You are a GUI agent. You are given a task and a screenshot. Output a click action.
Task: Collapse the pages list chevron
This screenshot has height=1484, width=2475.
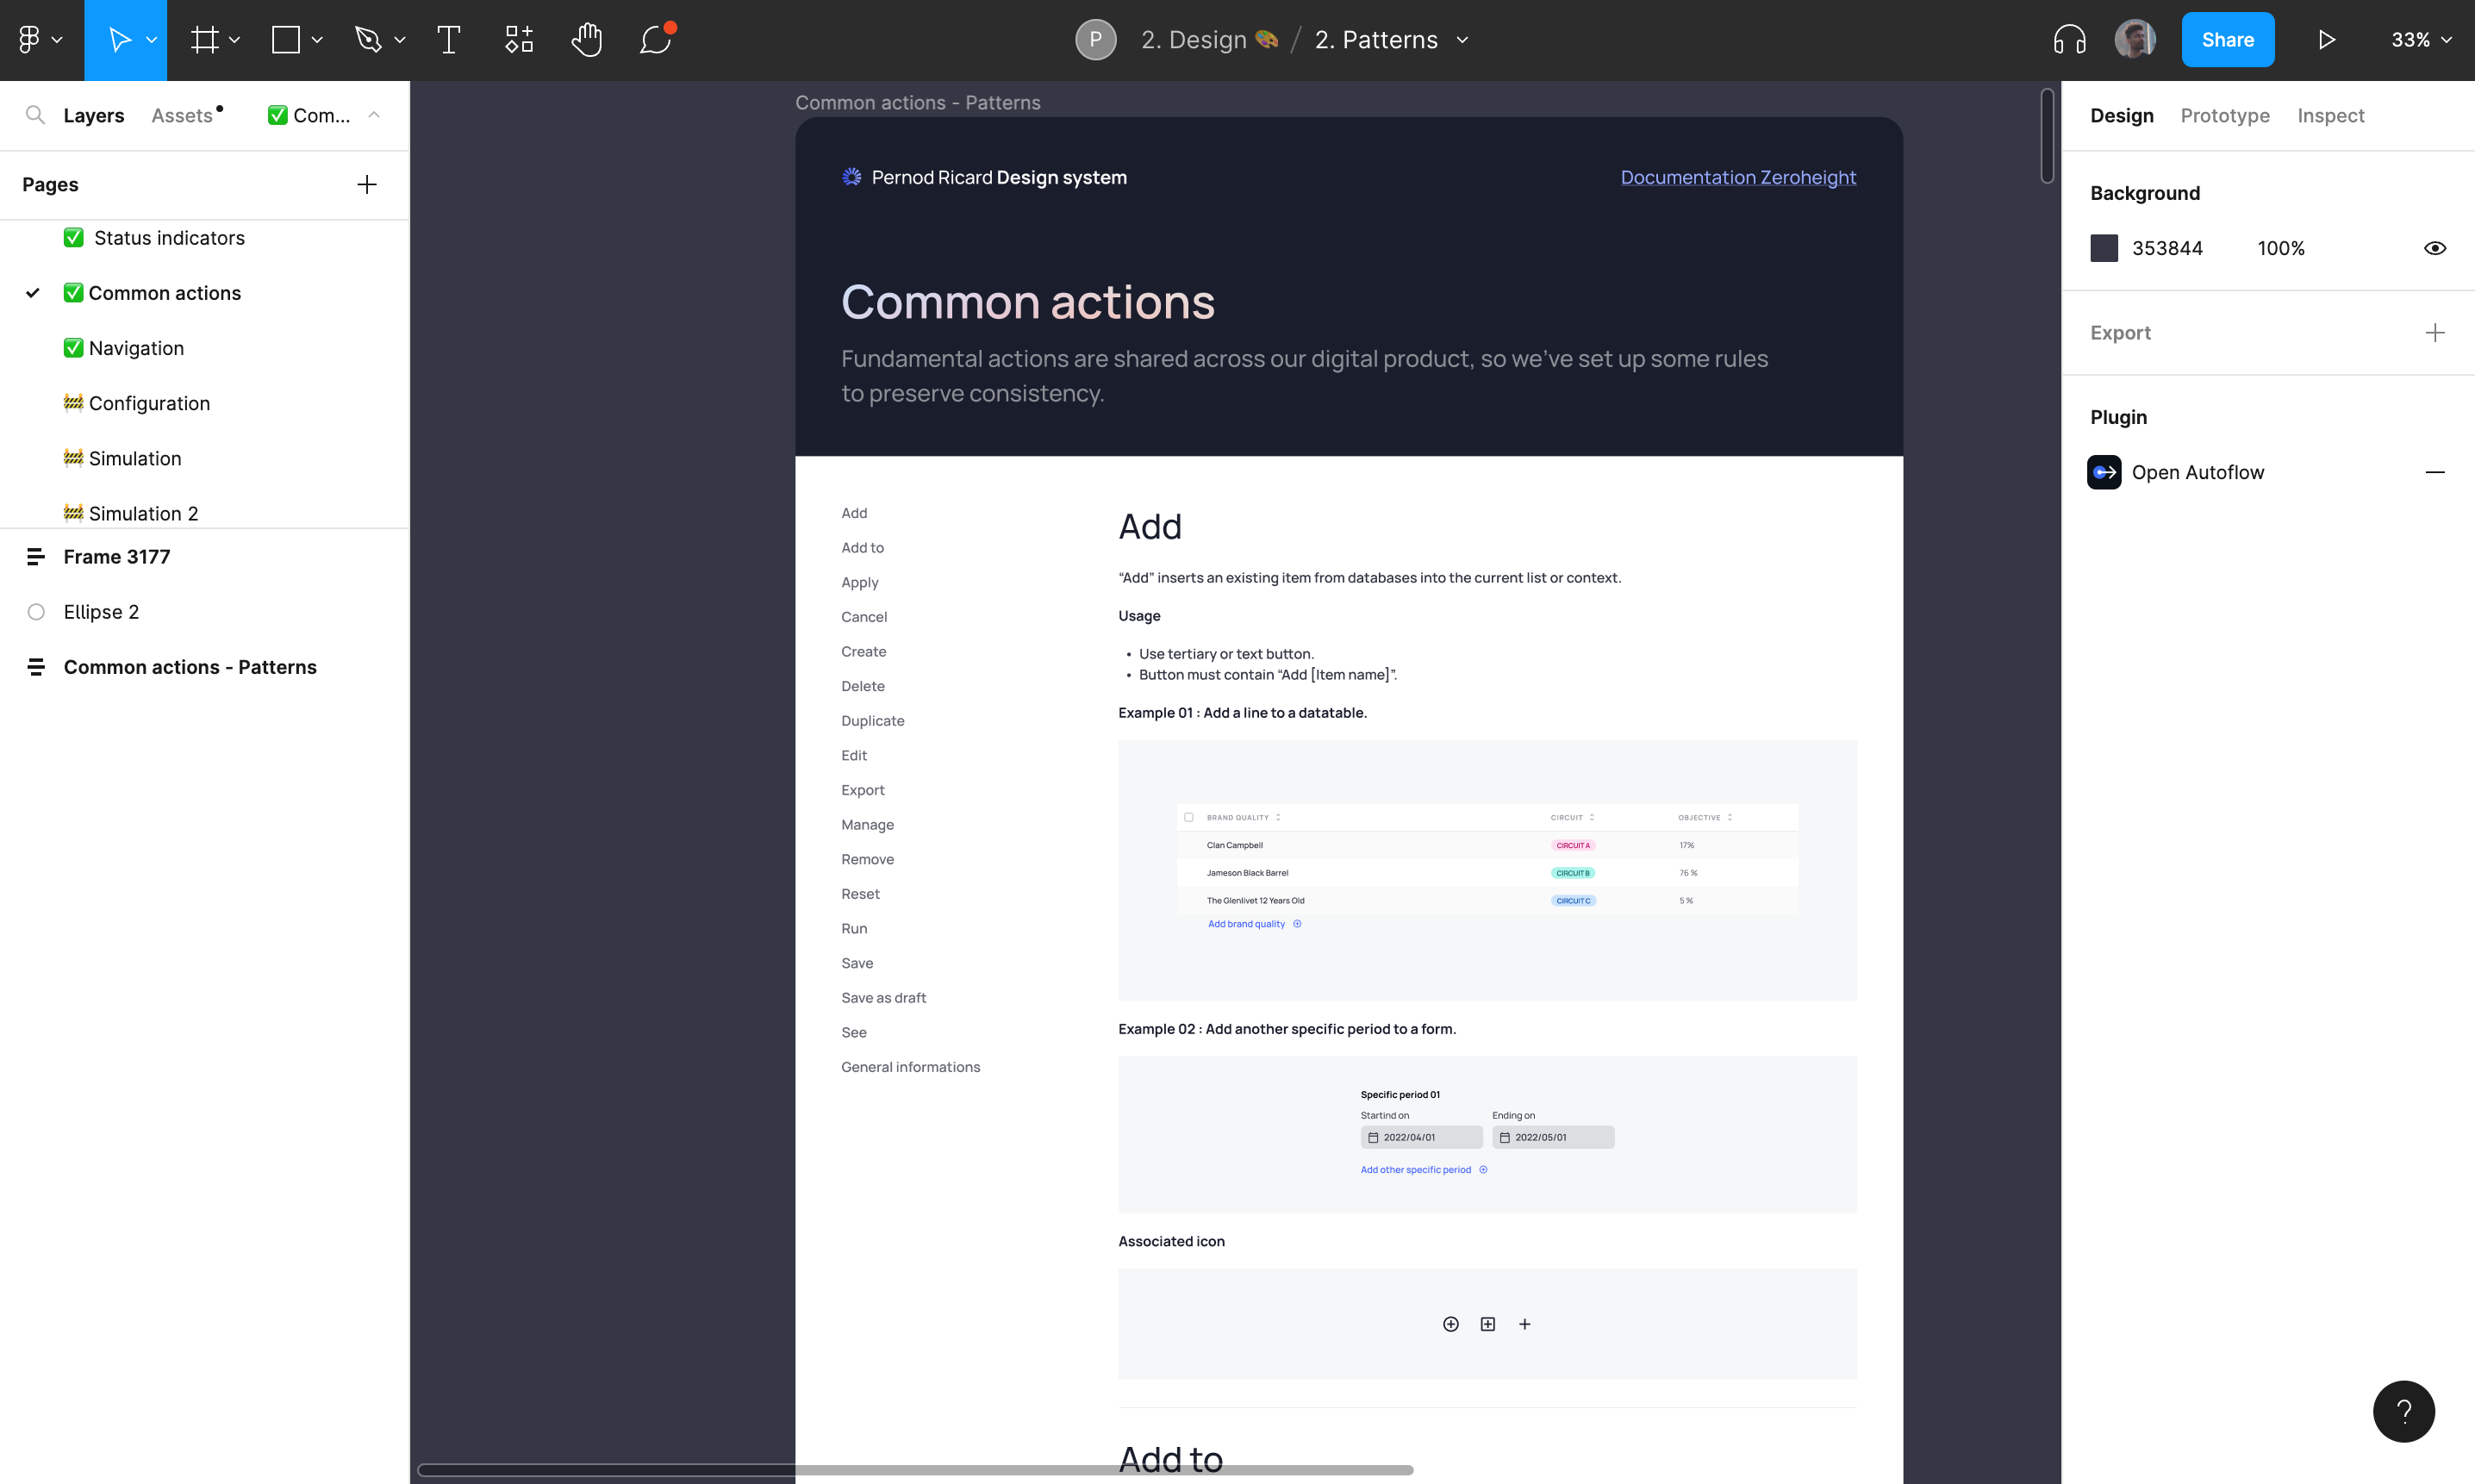point(374,115)
